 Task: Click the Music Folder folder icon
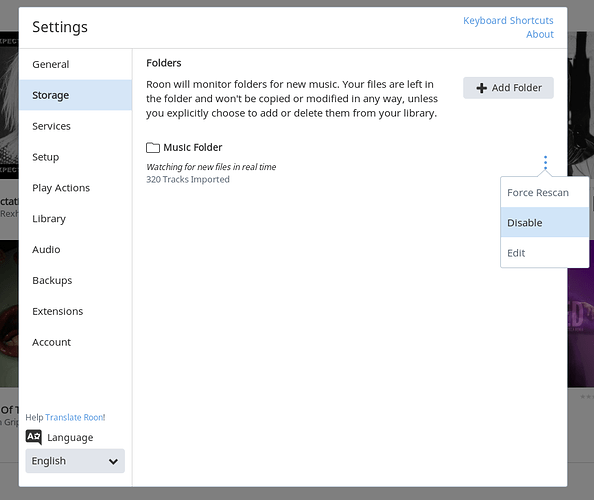pos(153,147)
